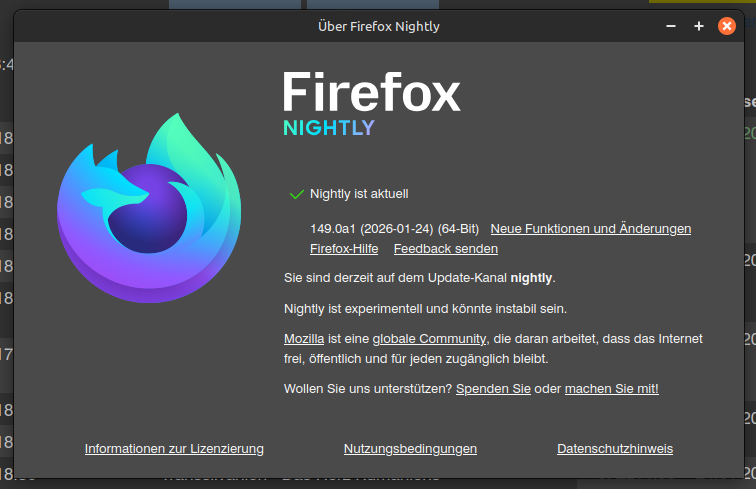Open the Datenschutzhinweis link
Screen dimensions: 756x489
coord(615,448)
